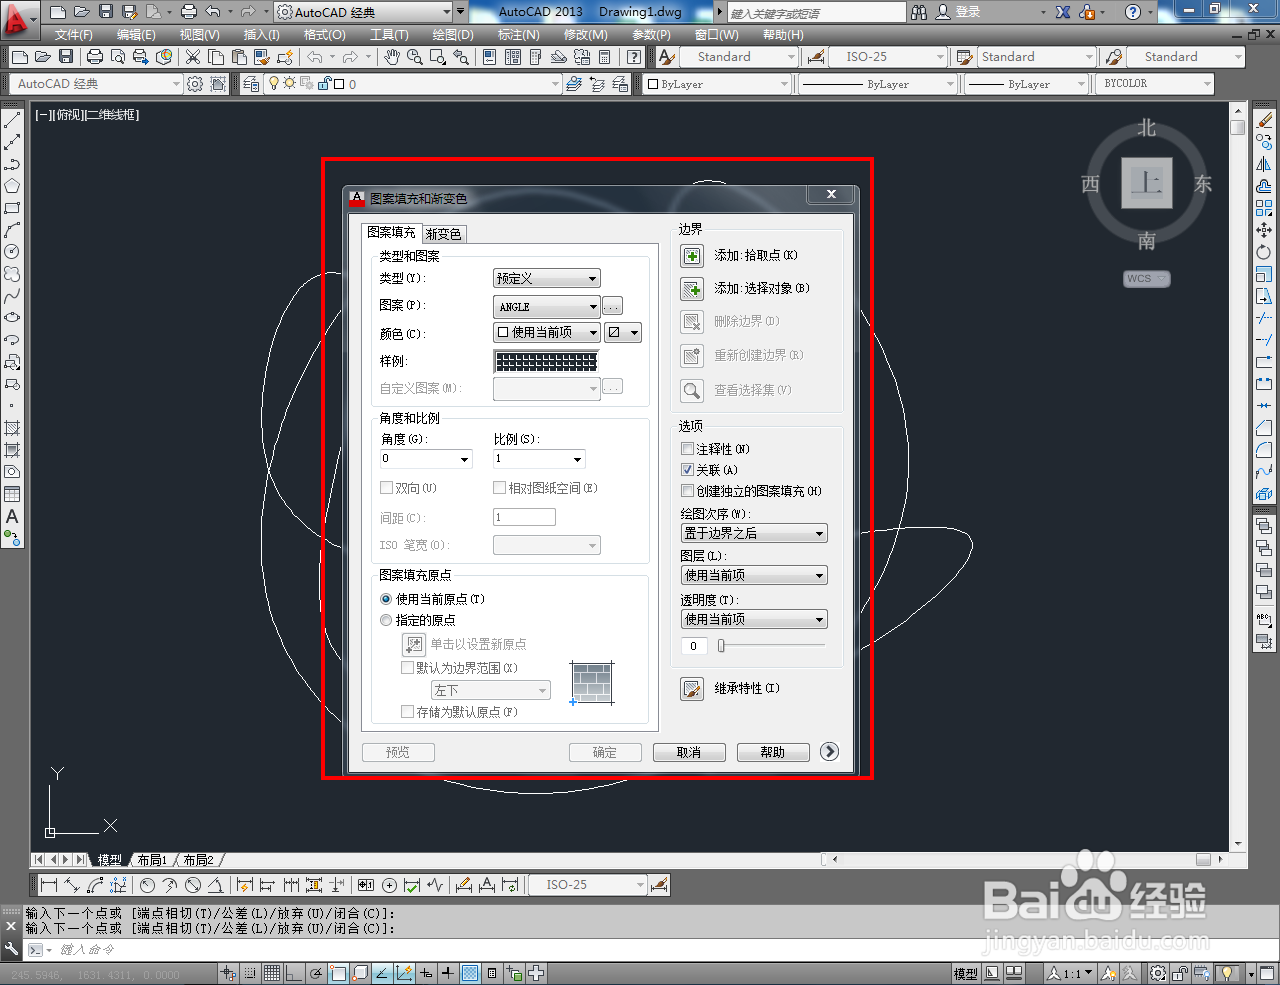Toggle Relative to paper space checkbox (相对图纸空间)
Screen dimensions: 1280x985
[x=499, y=488]
